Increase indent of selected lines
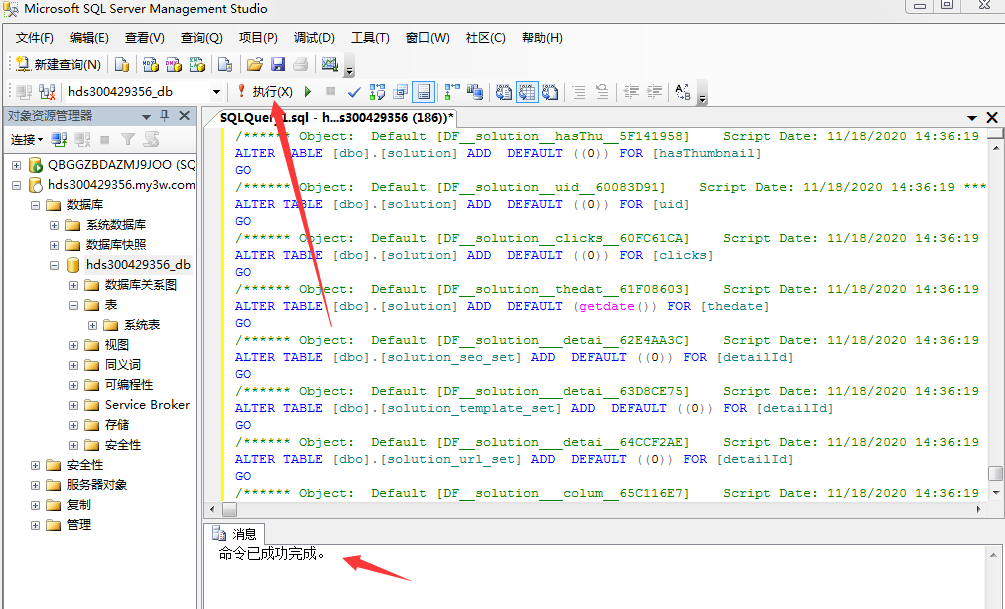This screenshot has height=609, width=1005. (654, 92)
